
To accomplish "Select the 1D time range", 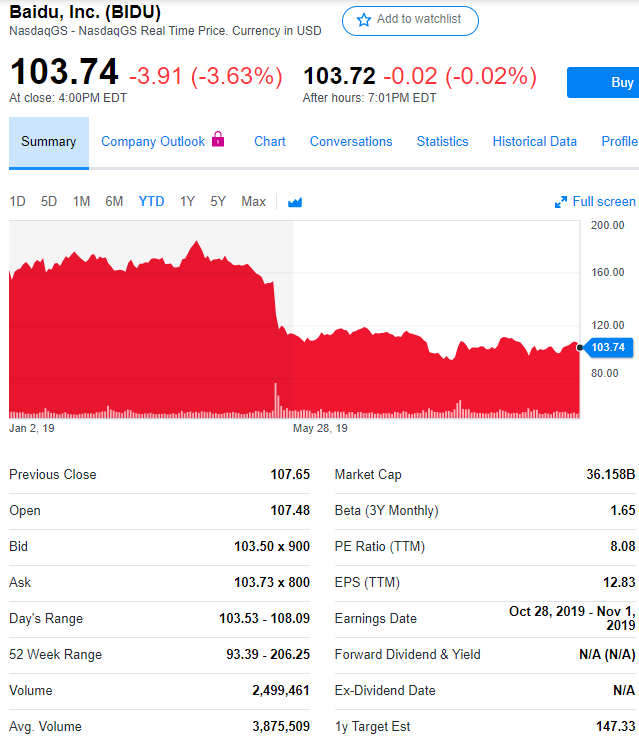I will 18,202.
